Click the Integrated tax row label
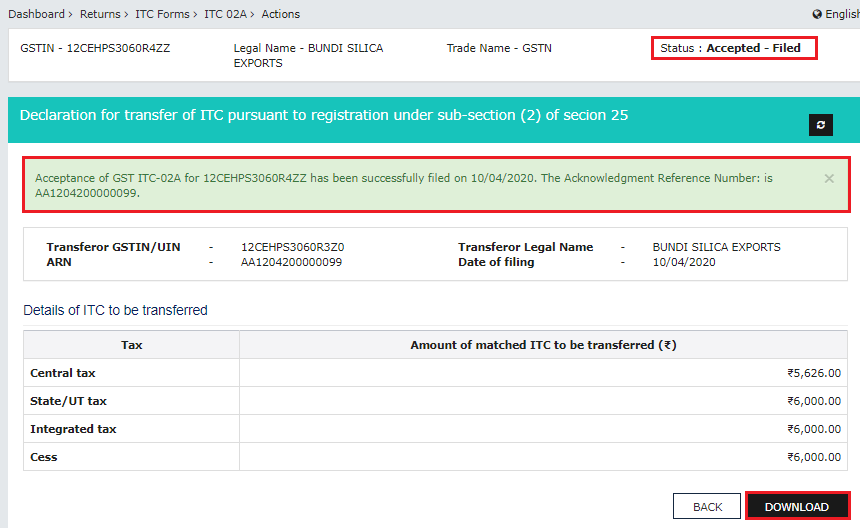Image resolution: width=860 pixels, height=528 pixels. click(x=73, y=429)
